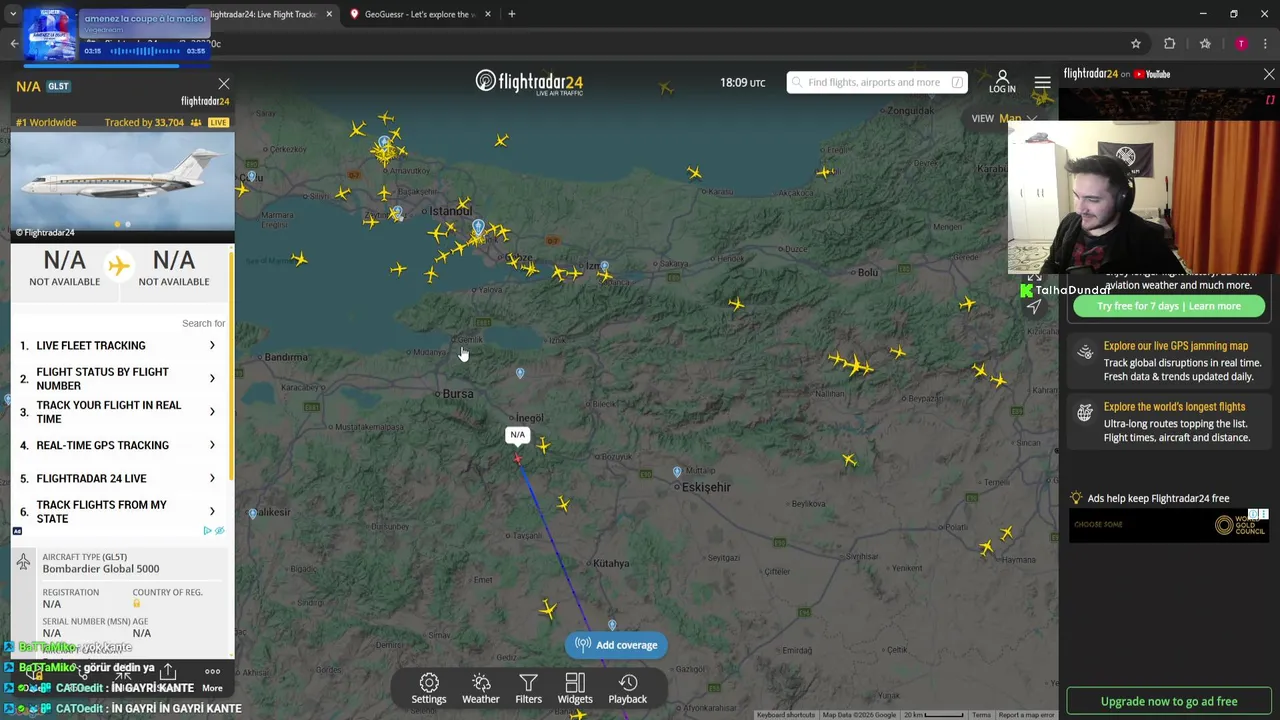Click the Kütahya city label on map
1280x720 pixels.
coord(611,564)
